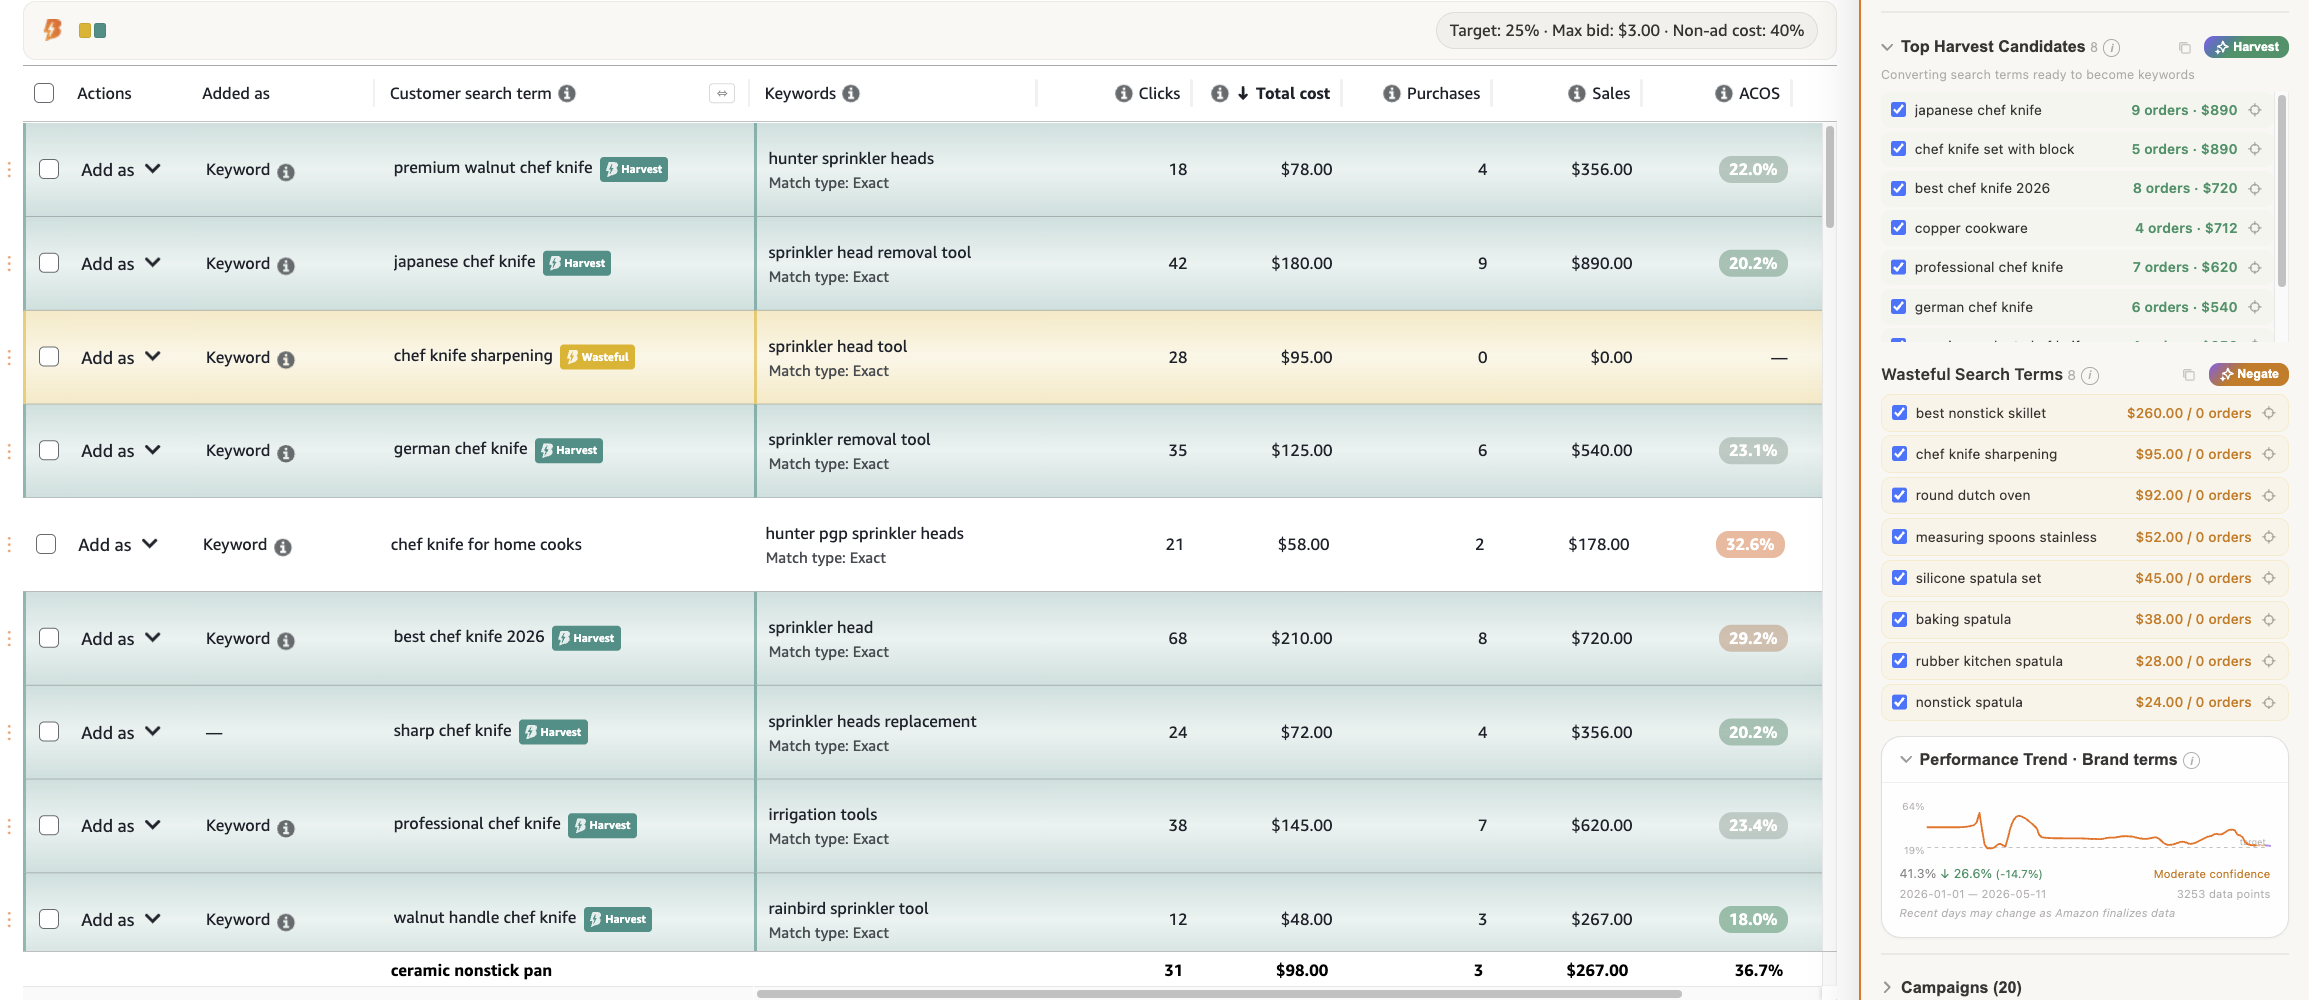The image size is (2309, 1000).
Task: Click the table's horizontal scrollbar
Action: click(x=1218, y=994)
